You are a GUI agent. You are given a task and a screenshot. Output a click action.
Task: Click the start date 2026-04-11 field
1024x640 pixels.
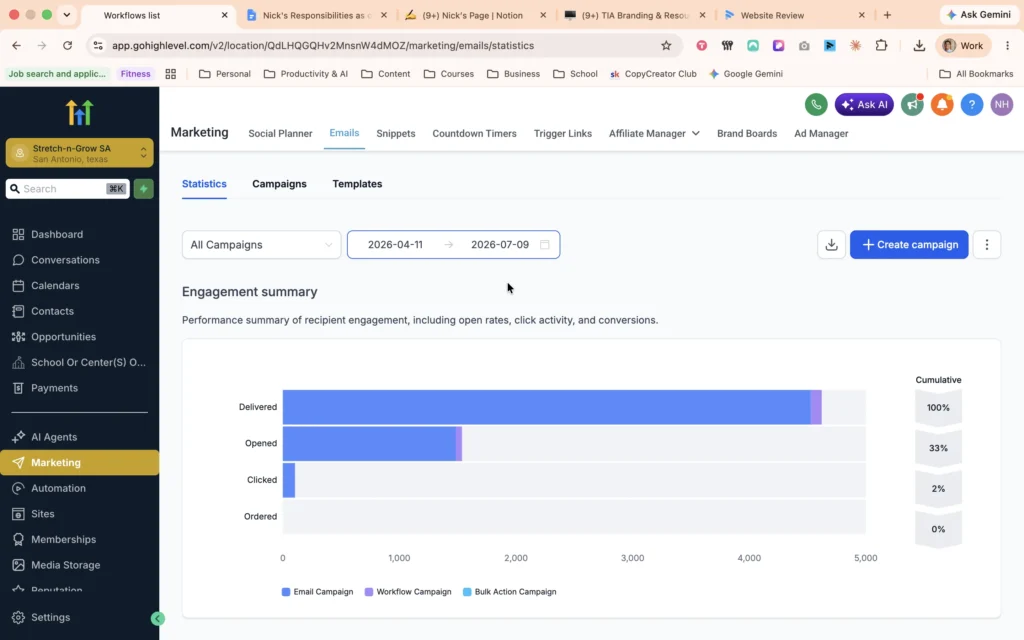tap(395, 244)
